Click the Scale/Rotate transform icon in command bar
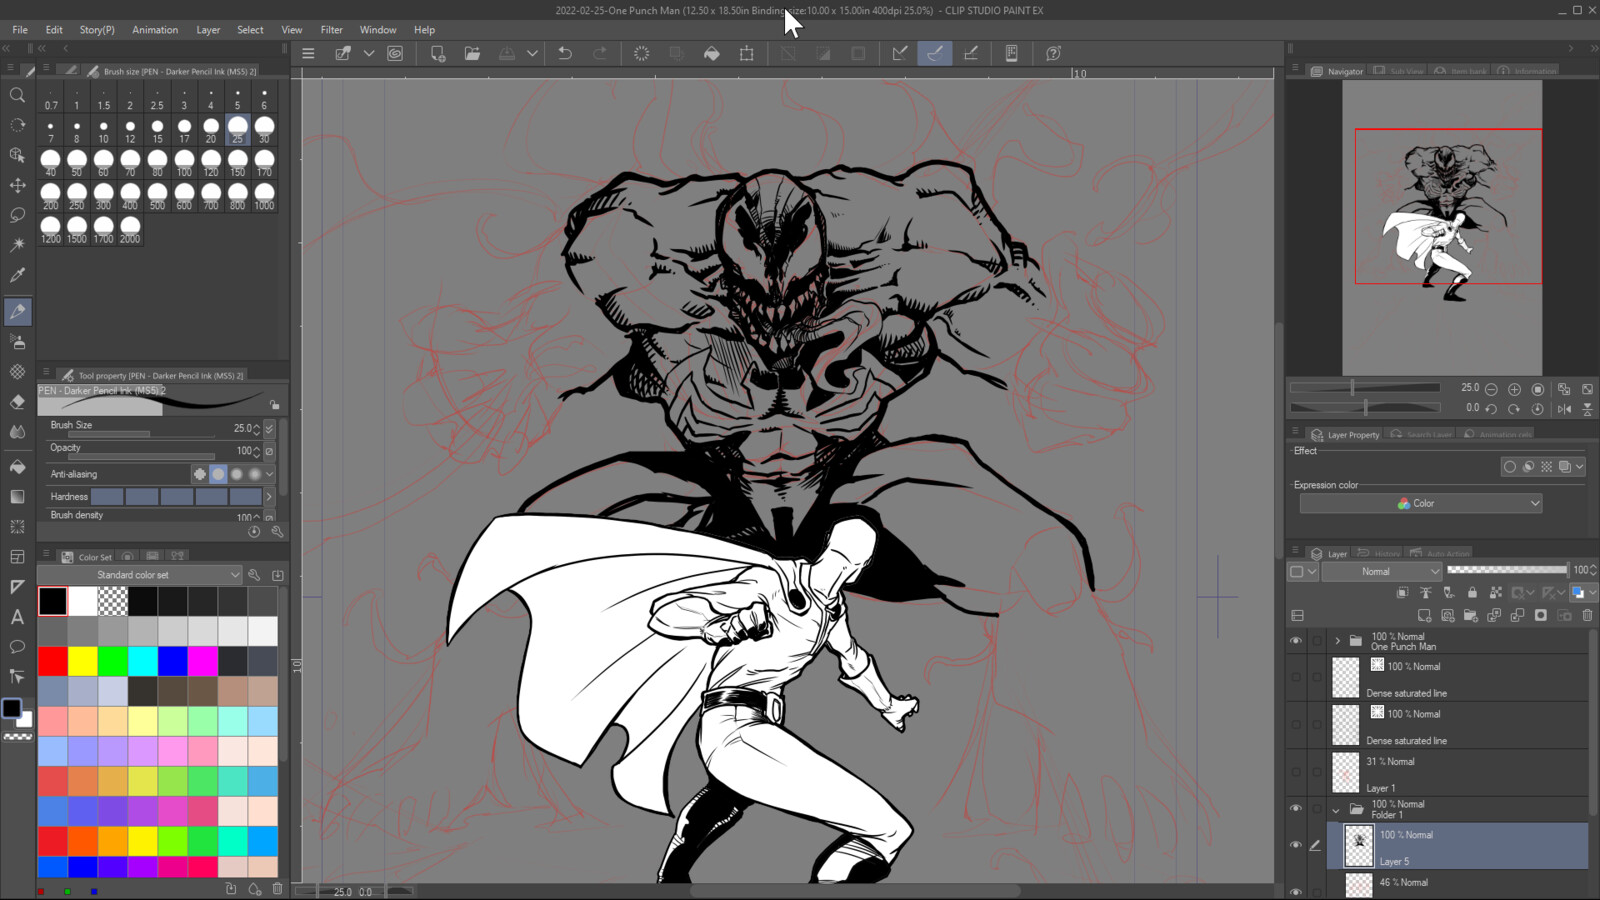 tap(747, 53)
